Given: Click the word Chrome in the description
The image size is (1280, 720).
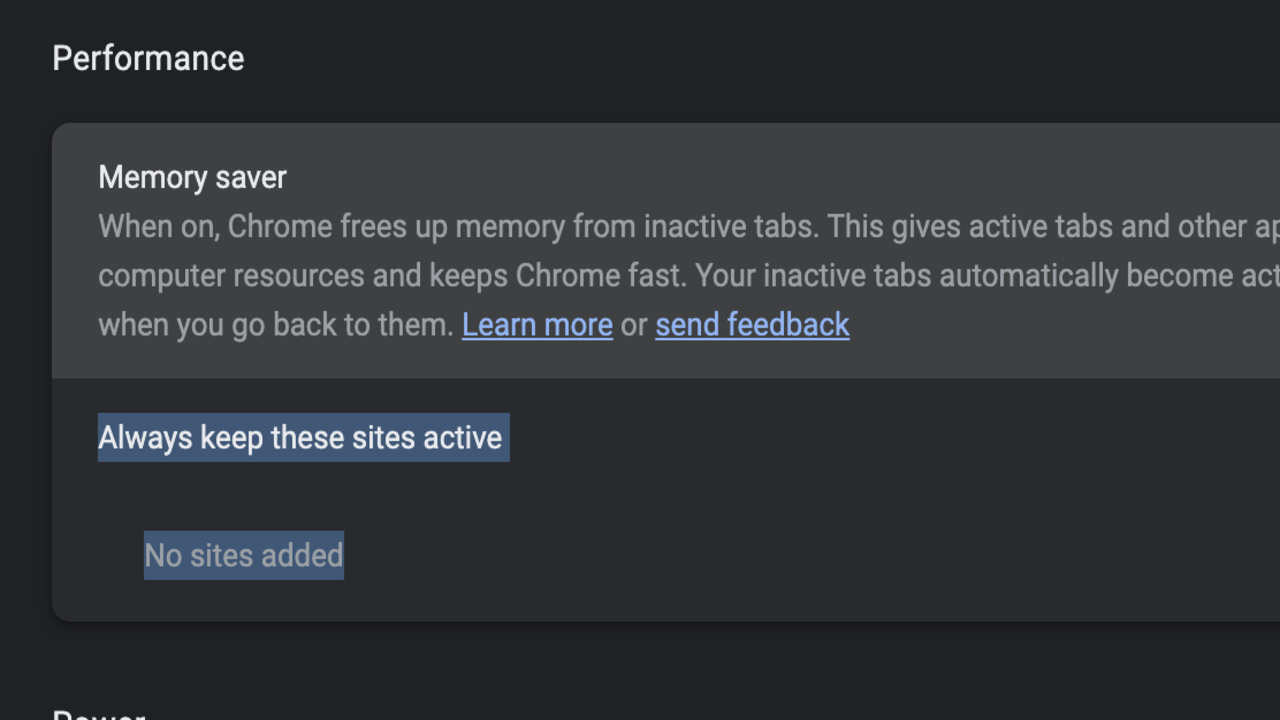Looking at the screenshot, I should pyautogui.click(x=281, y=226).
